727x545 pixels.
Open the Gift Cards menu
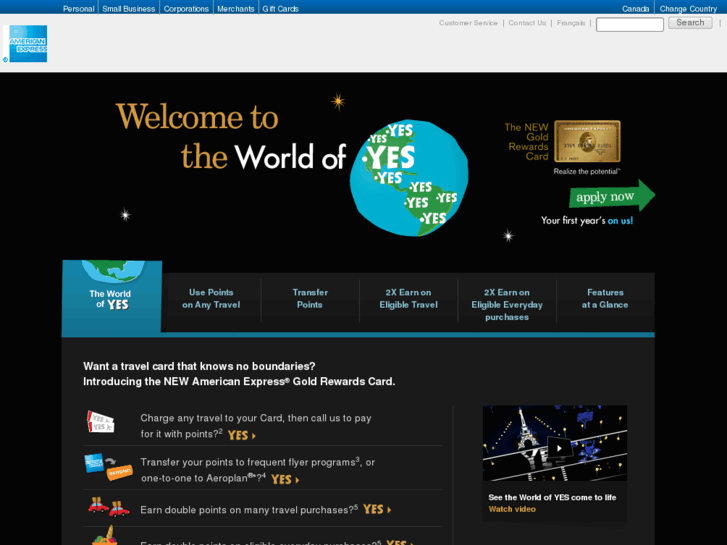[x=281, y=9]
